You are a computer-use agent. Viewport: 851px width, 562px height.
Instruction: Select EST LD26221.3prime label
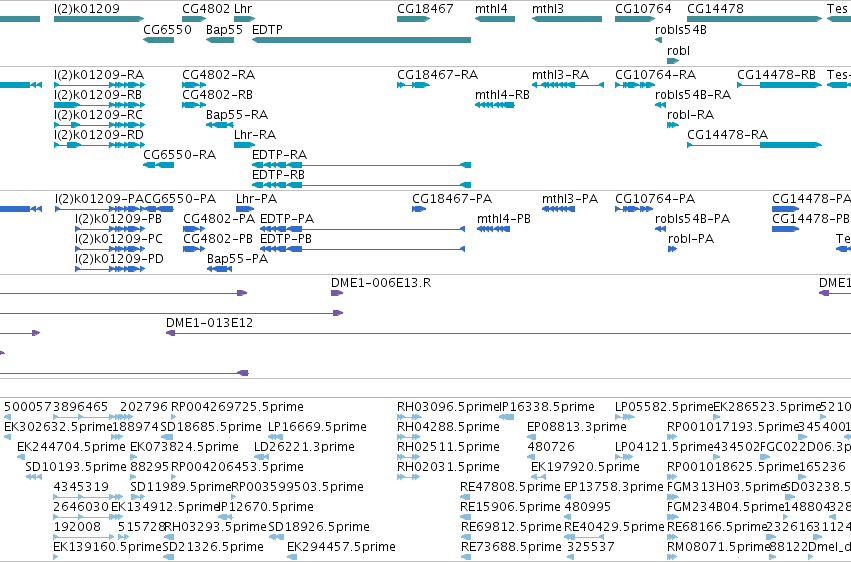tap(304, 447)
